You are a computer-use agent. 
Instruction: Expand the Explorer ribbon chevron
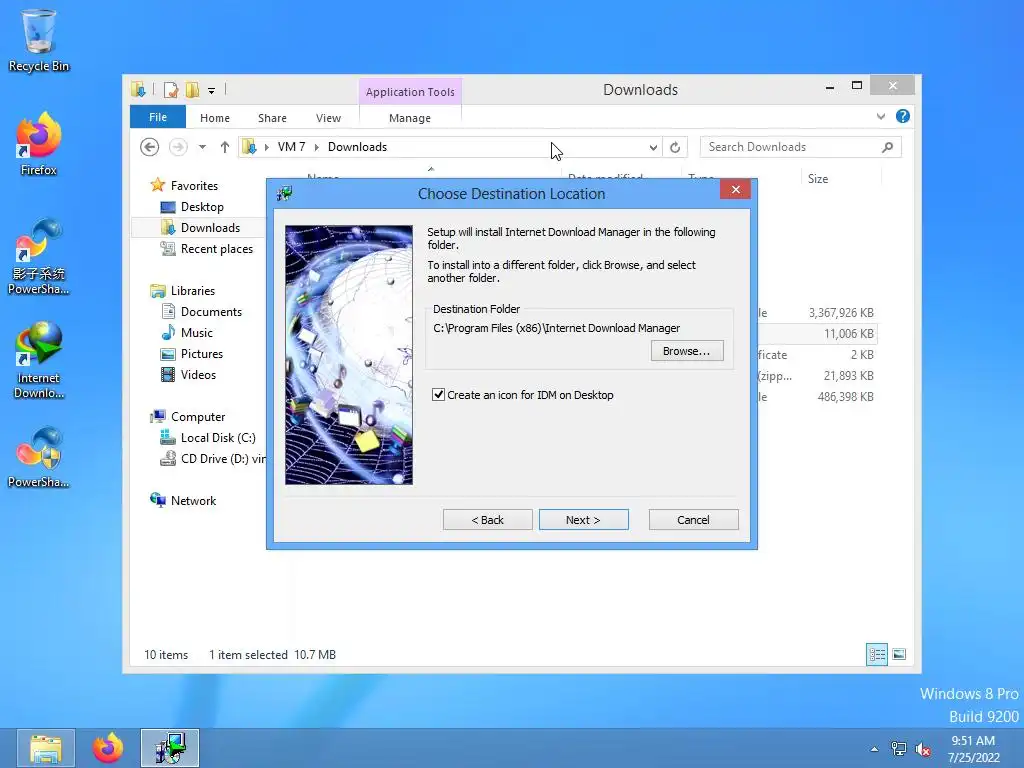[881, 116]
